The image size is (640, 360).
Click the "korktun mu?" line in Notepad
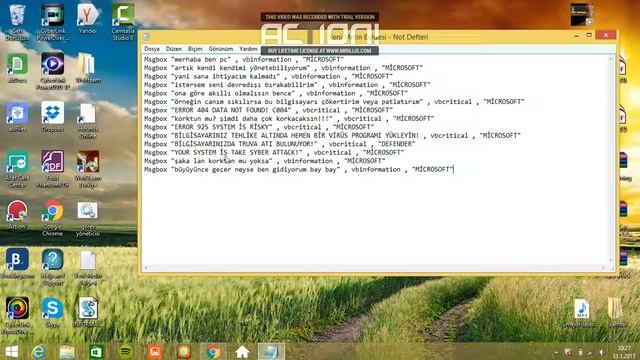click(289, 119)
